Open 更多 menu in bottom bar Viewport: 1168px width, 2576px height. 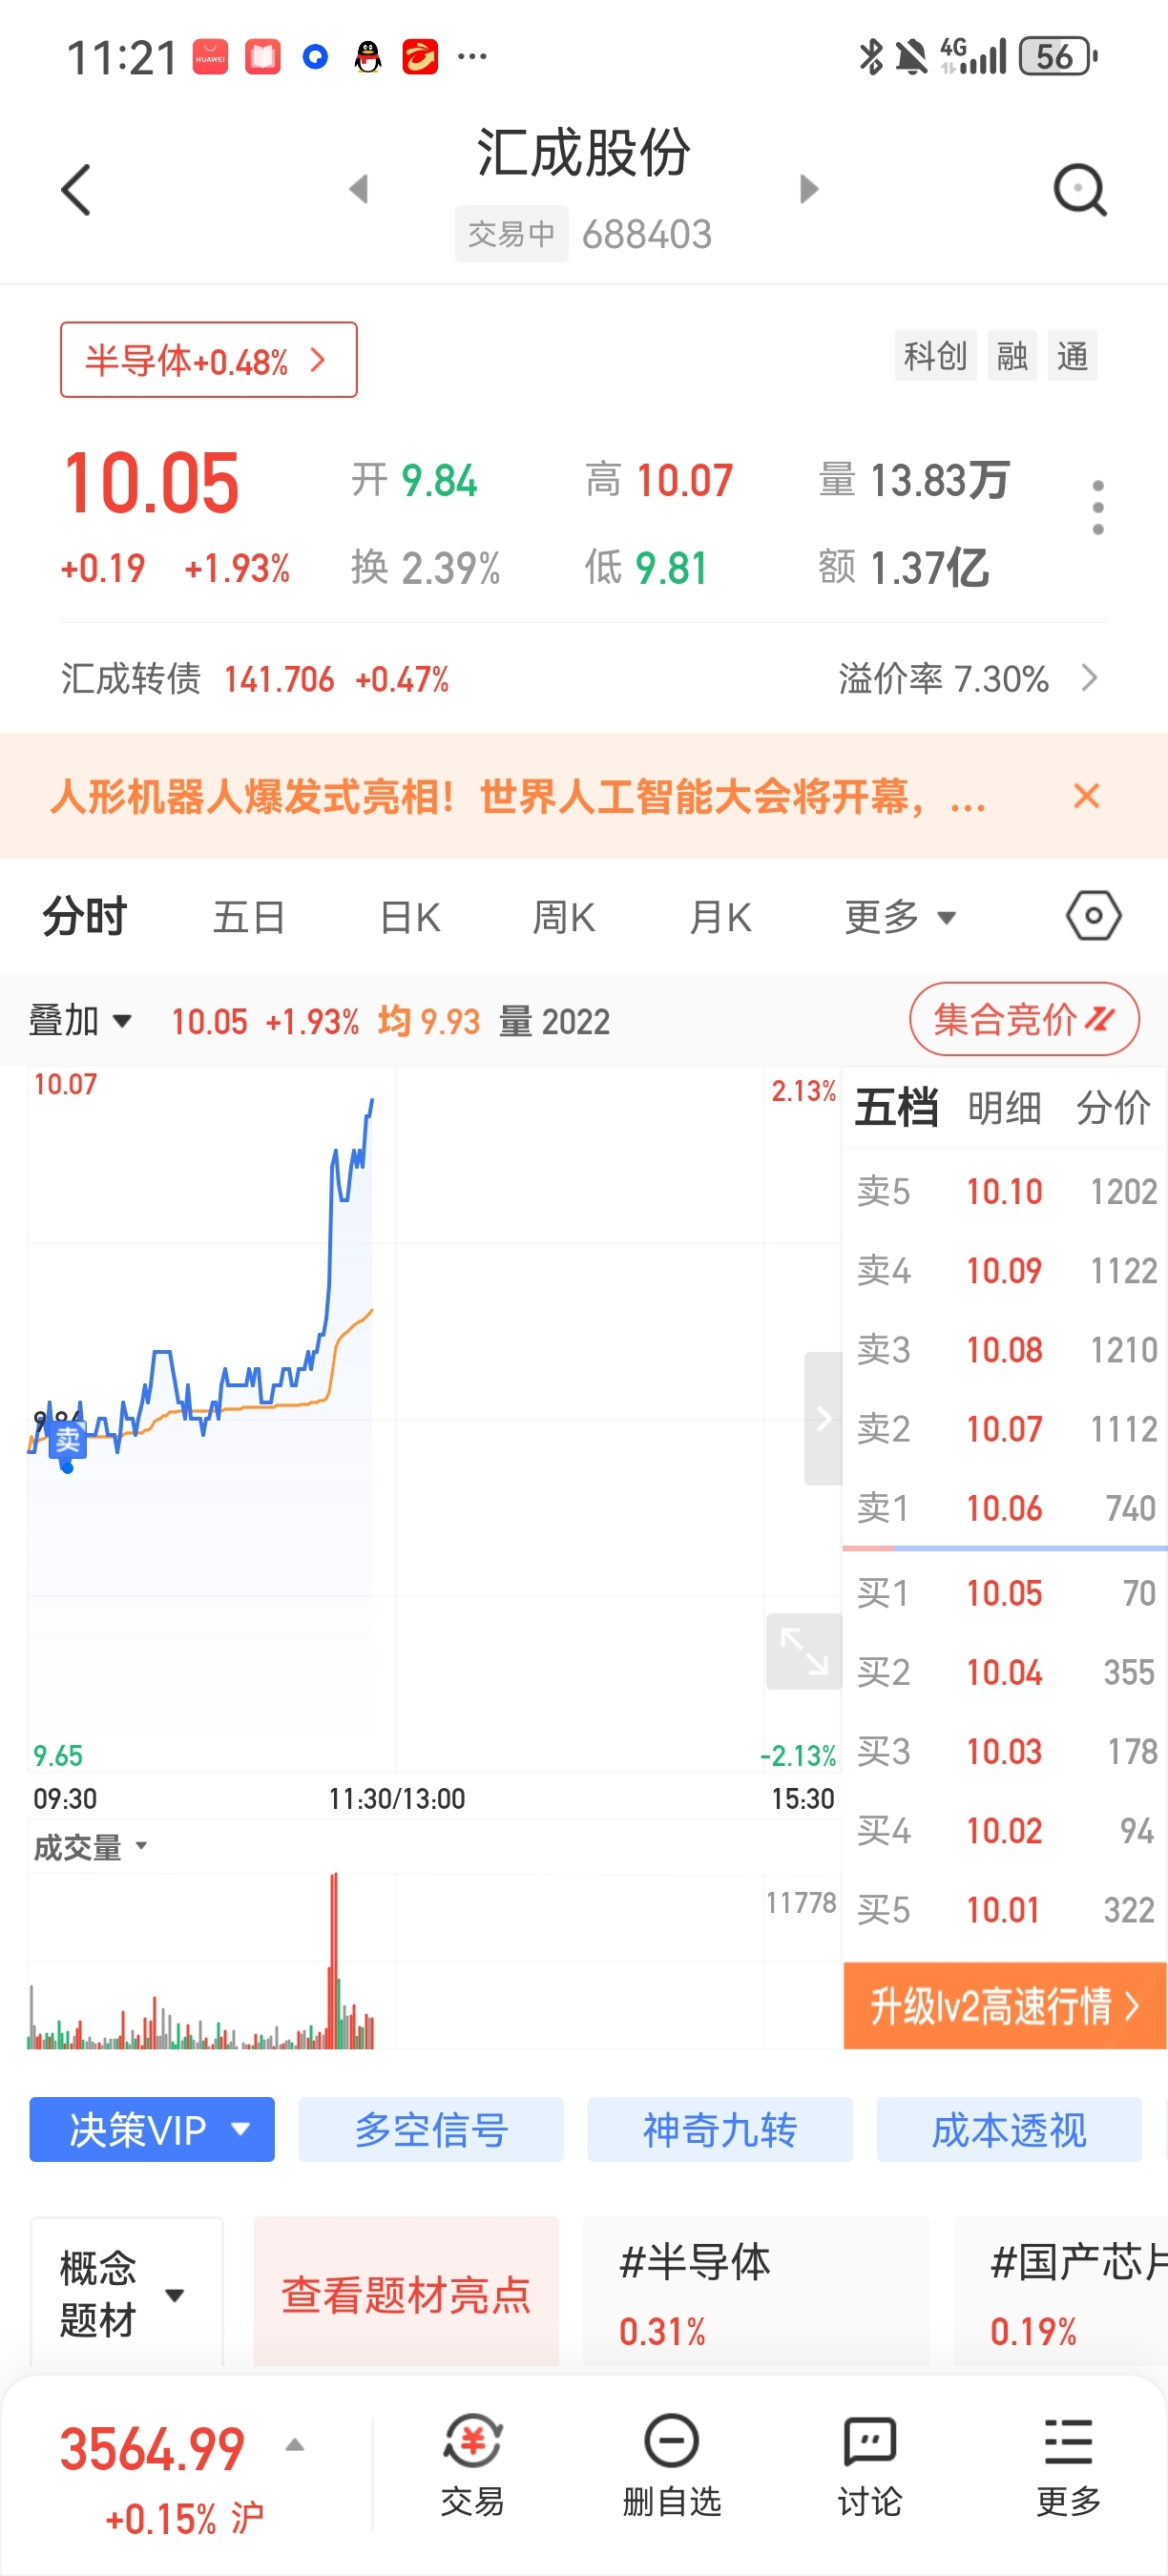click(1068, 2464)
